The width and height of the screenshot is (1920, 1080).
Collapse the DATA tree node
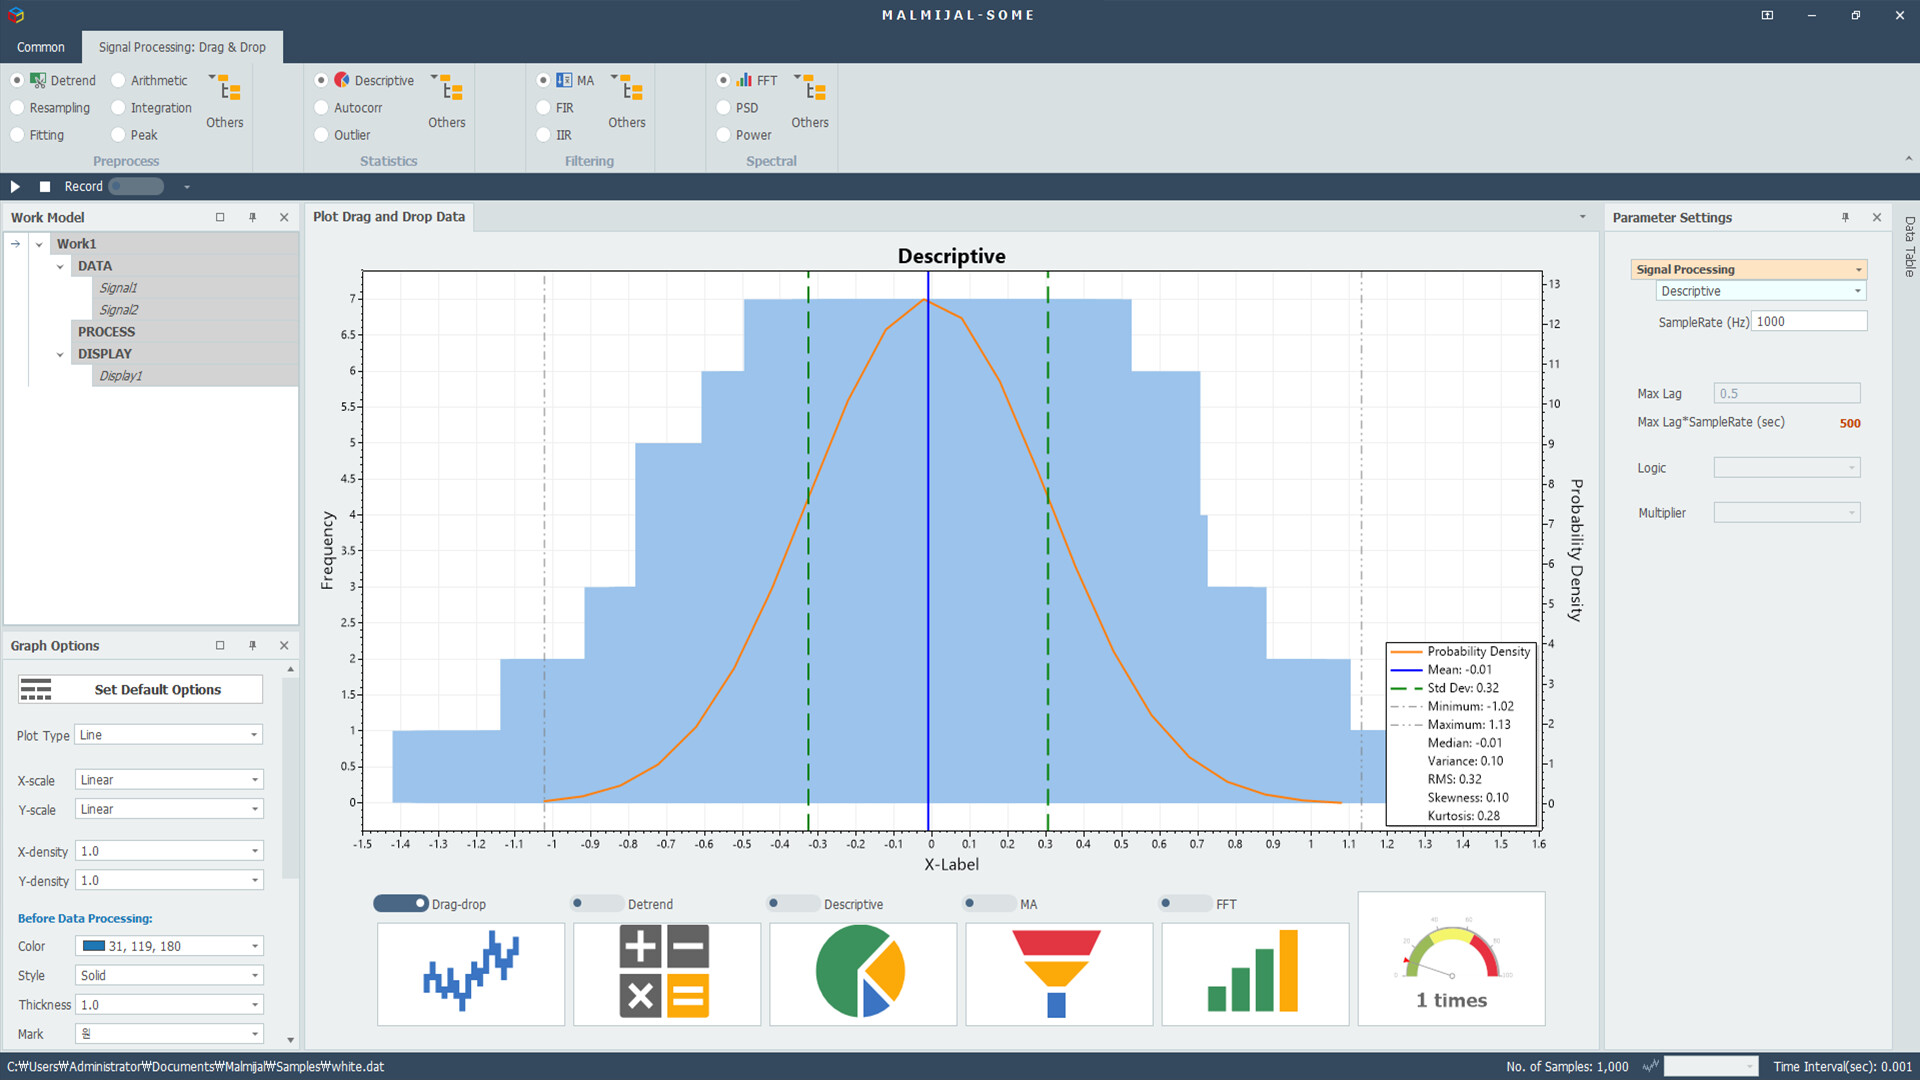click(60, 266)
